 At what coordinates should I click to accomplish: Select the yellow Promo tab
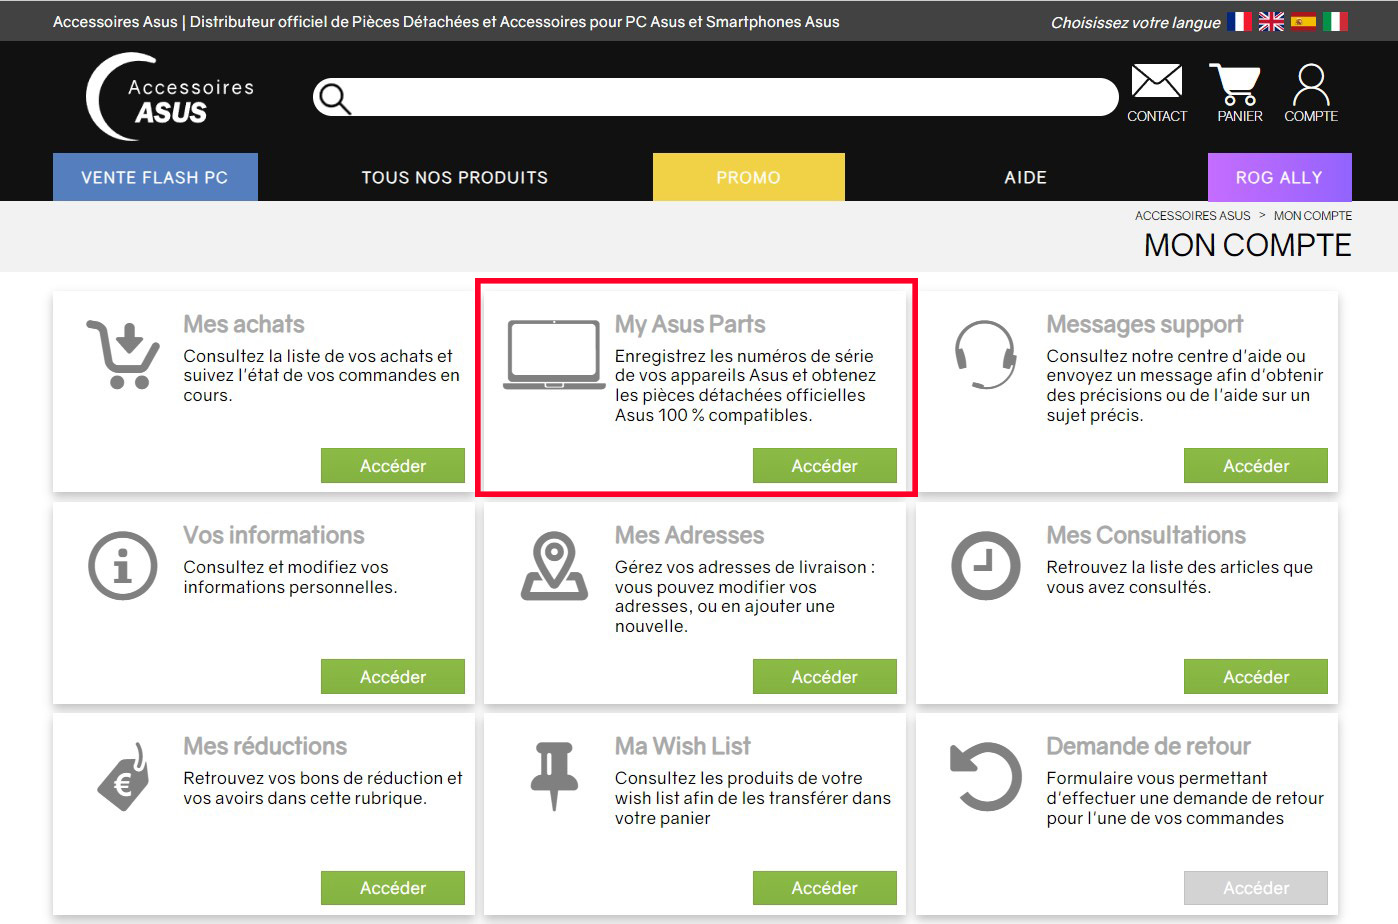[x=749, y=177]
